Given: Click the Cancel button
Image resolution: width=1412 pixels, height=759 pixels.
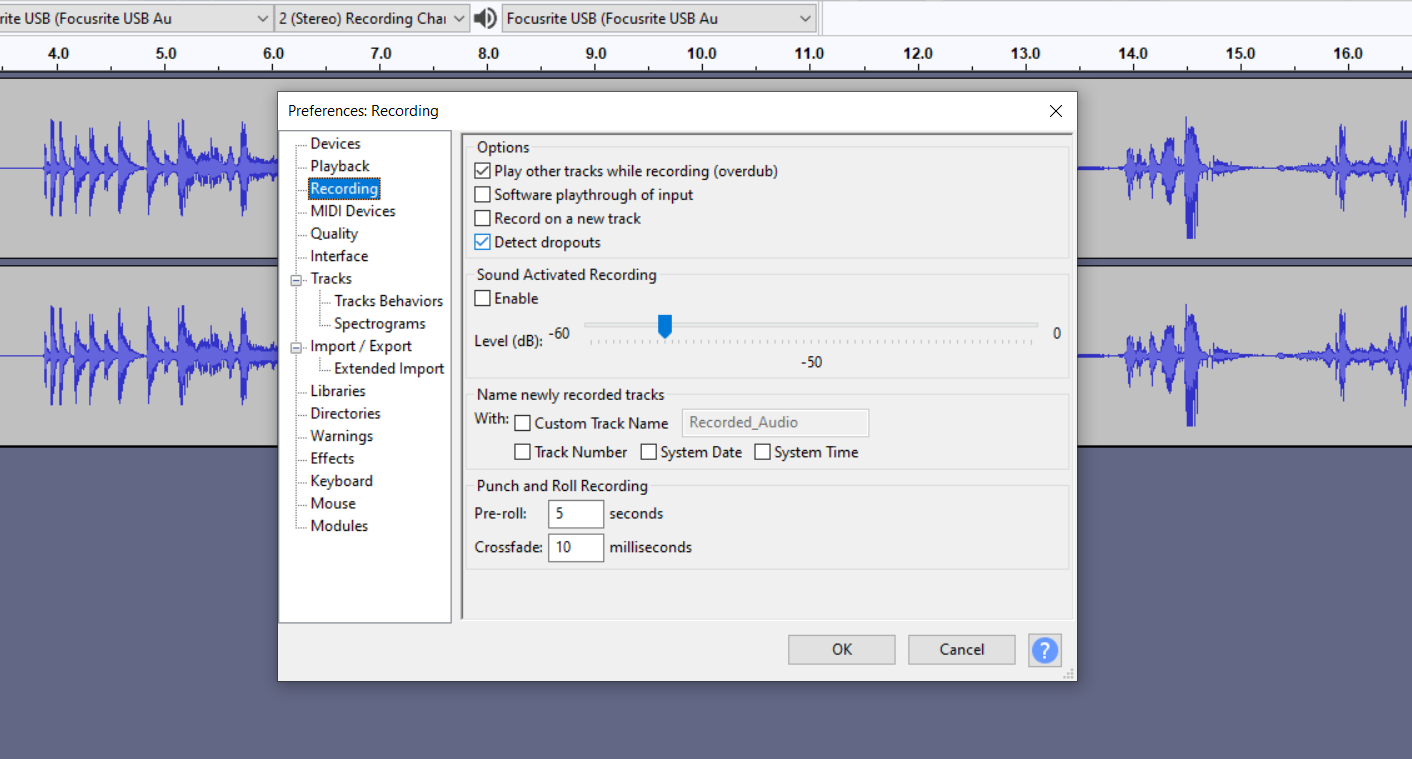Looking at the screenshot, I should pos(962,650).
